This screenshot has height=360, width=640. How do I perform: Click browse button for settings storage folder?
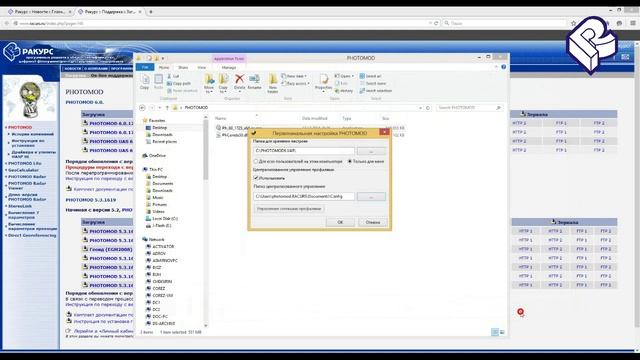click(371, 151)
